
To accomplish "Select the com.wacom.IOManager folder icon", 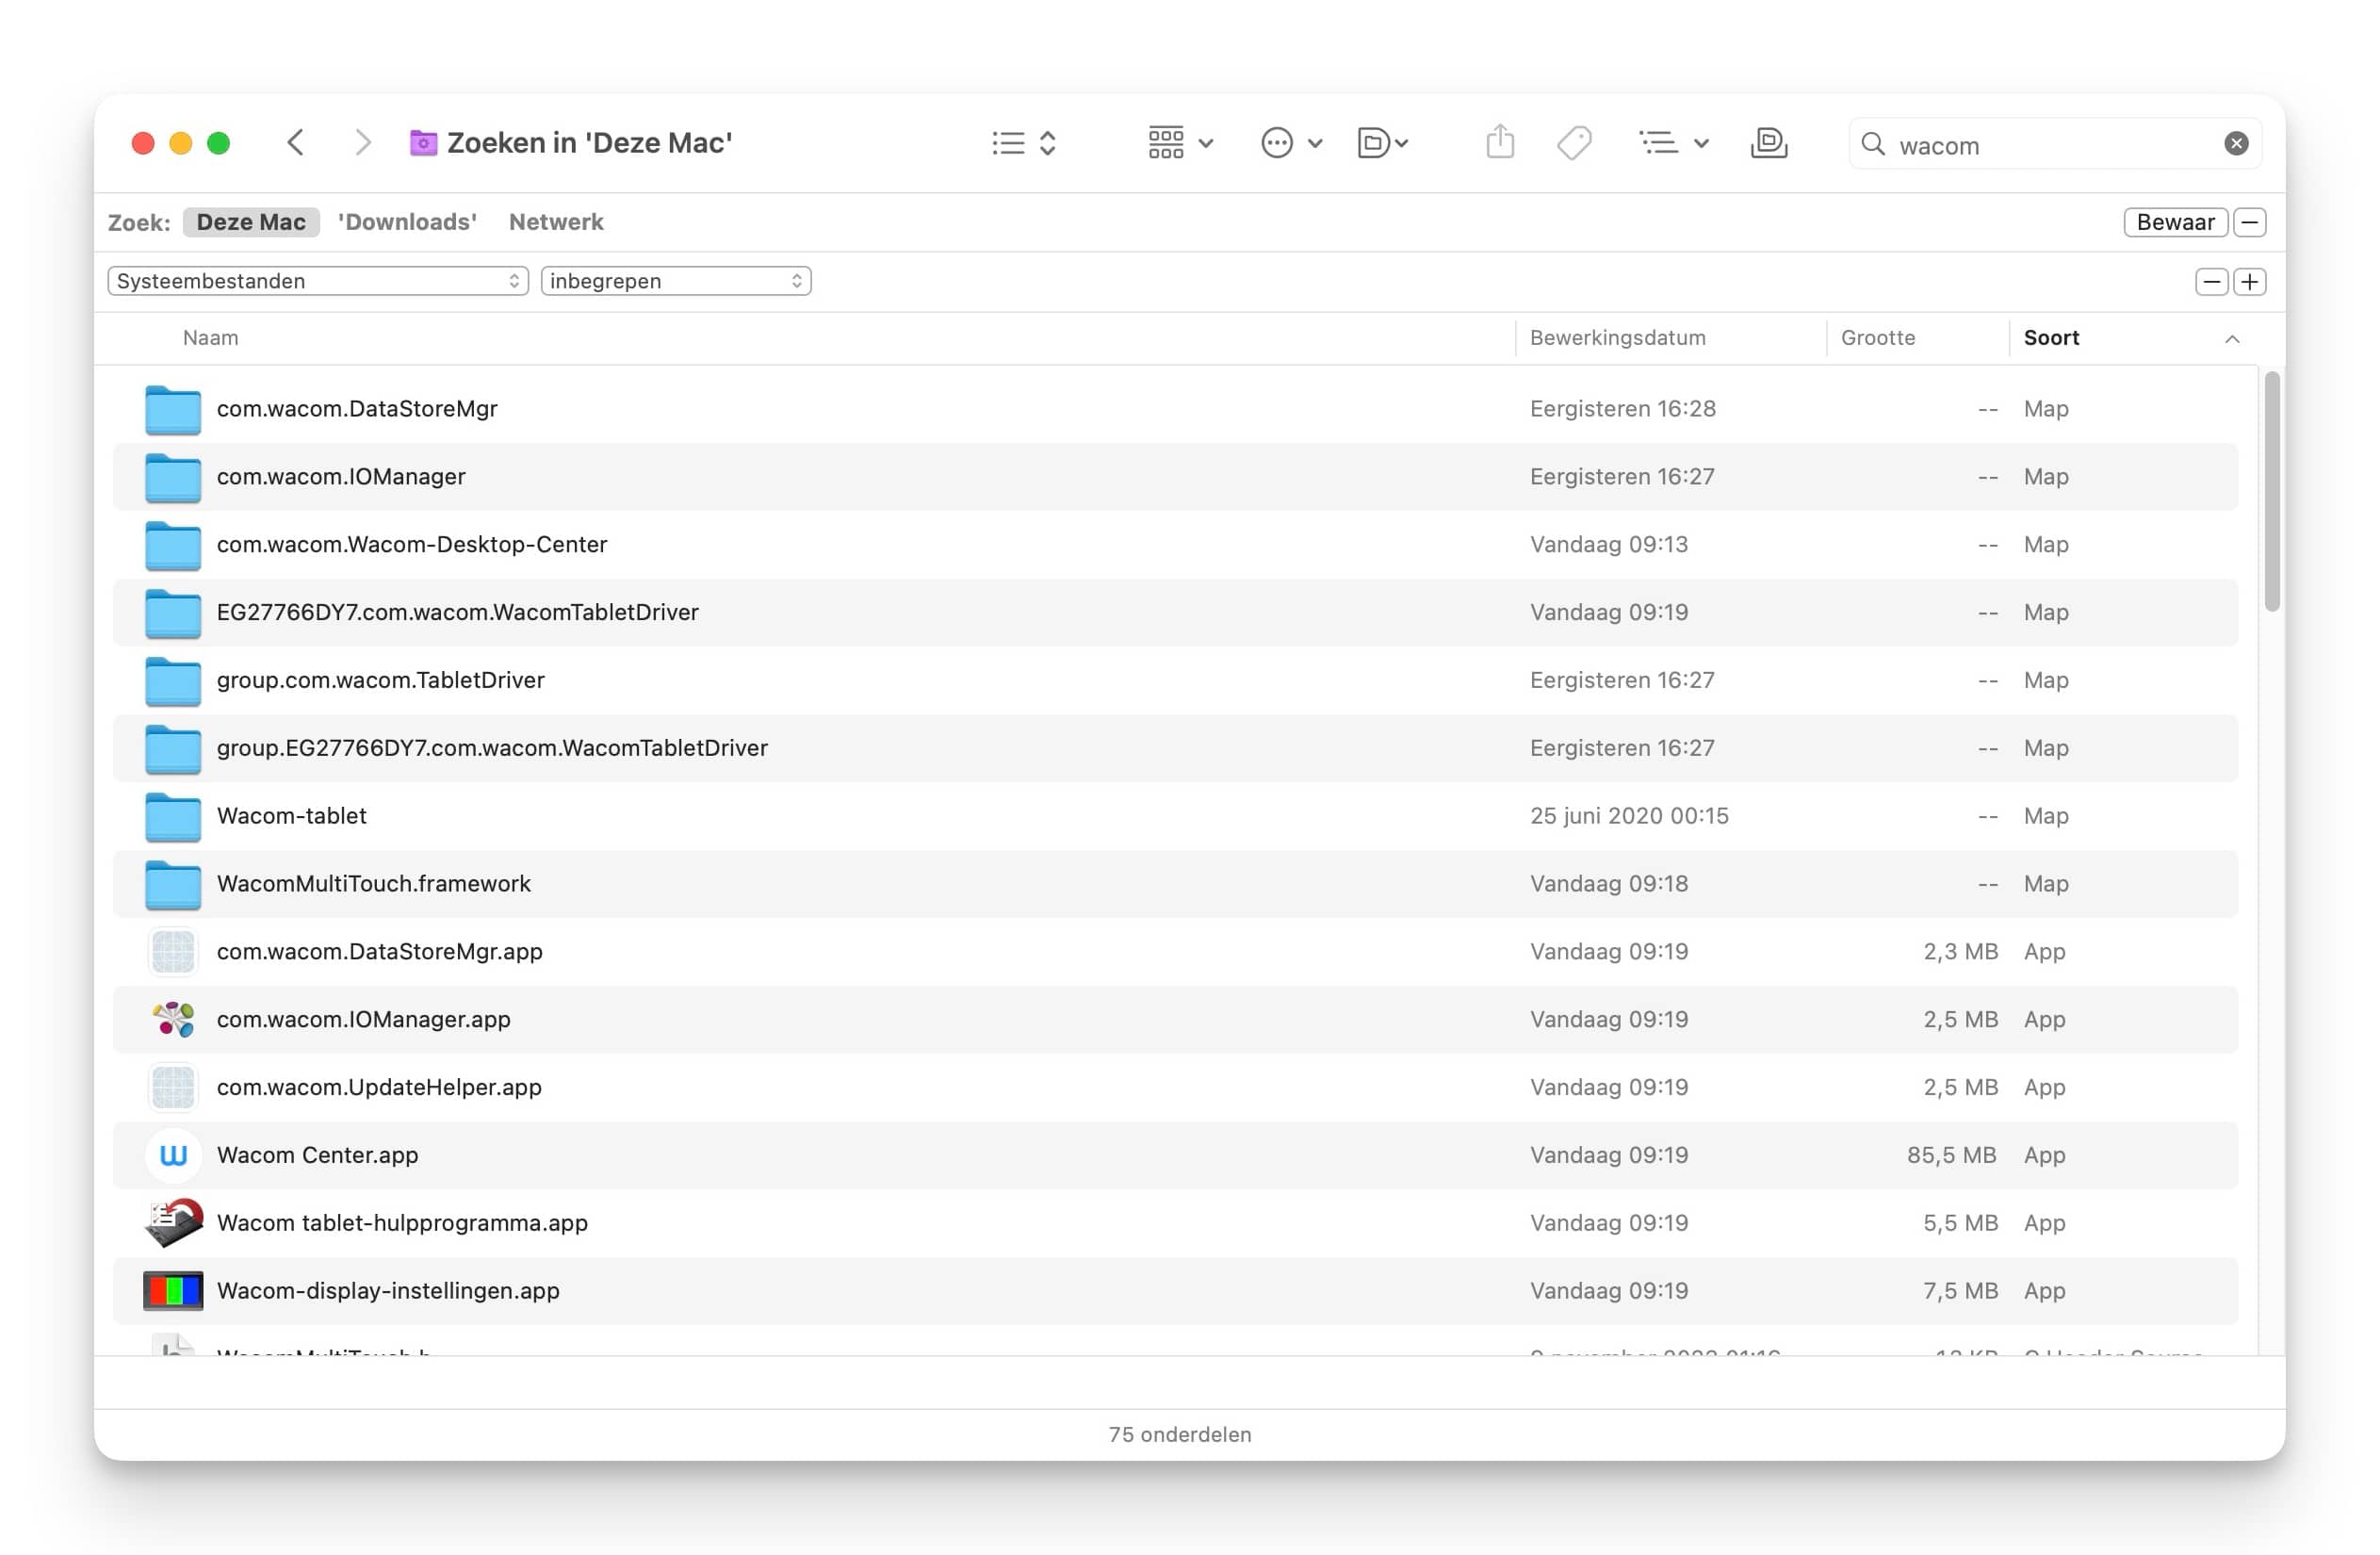I will pos(173,477).
